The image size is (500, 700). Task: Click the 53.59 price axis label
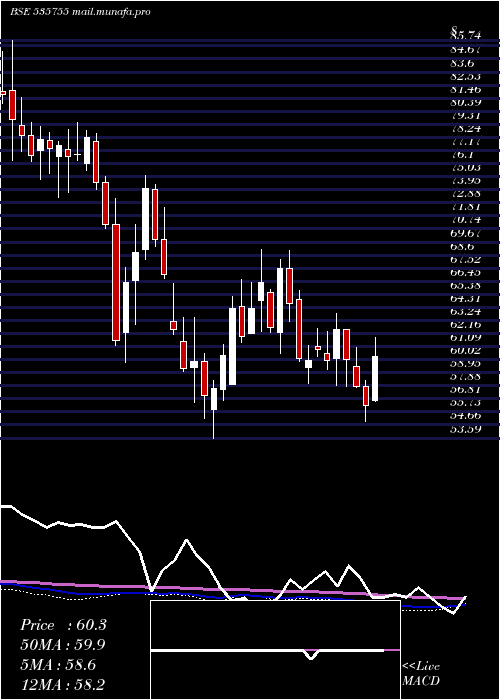tap(466, 430)
